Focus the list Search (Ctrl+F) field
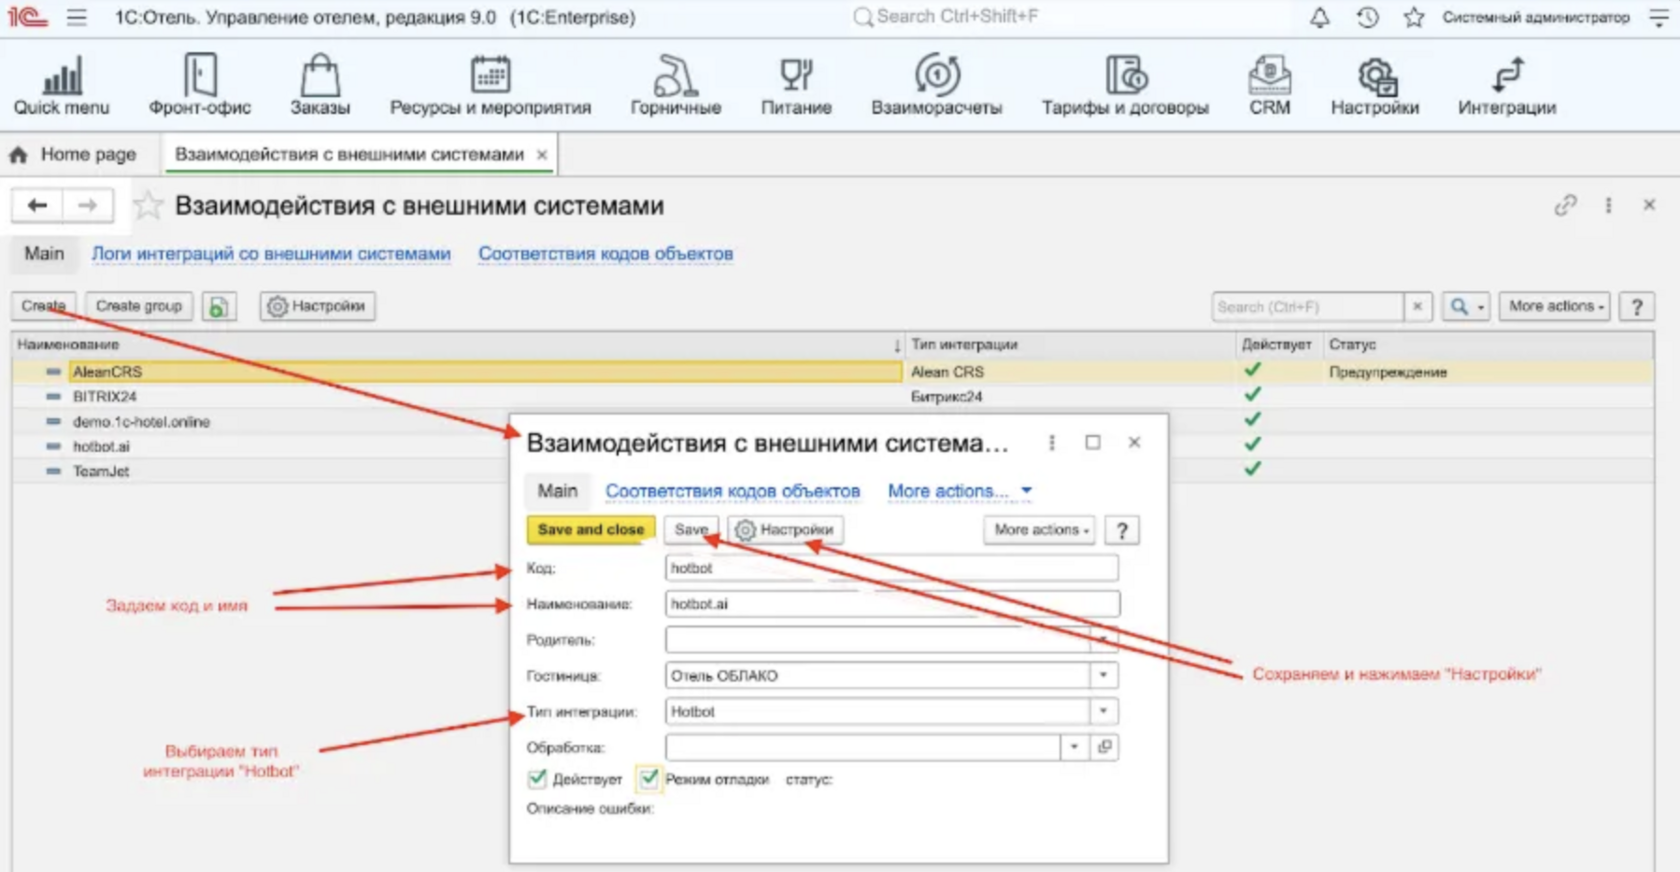The image size is (1680, 872). [x=1308, y=307]
